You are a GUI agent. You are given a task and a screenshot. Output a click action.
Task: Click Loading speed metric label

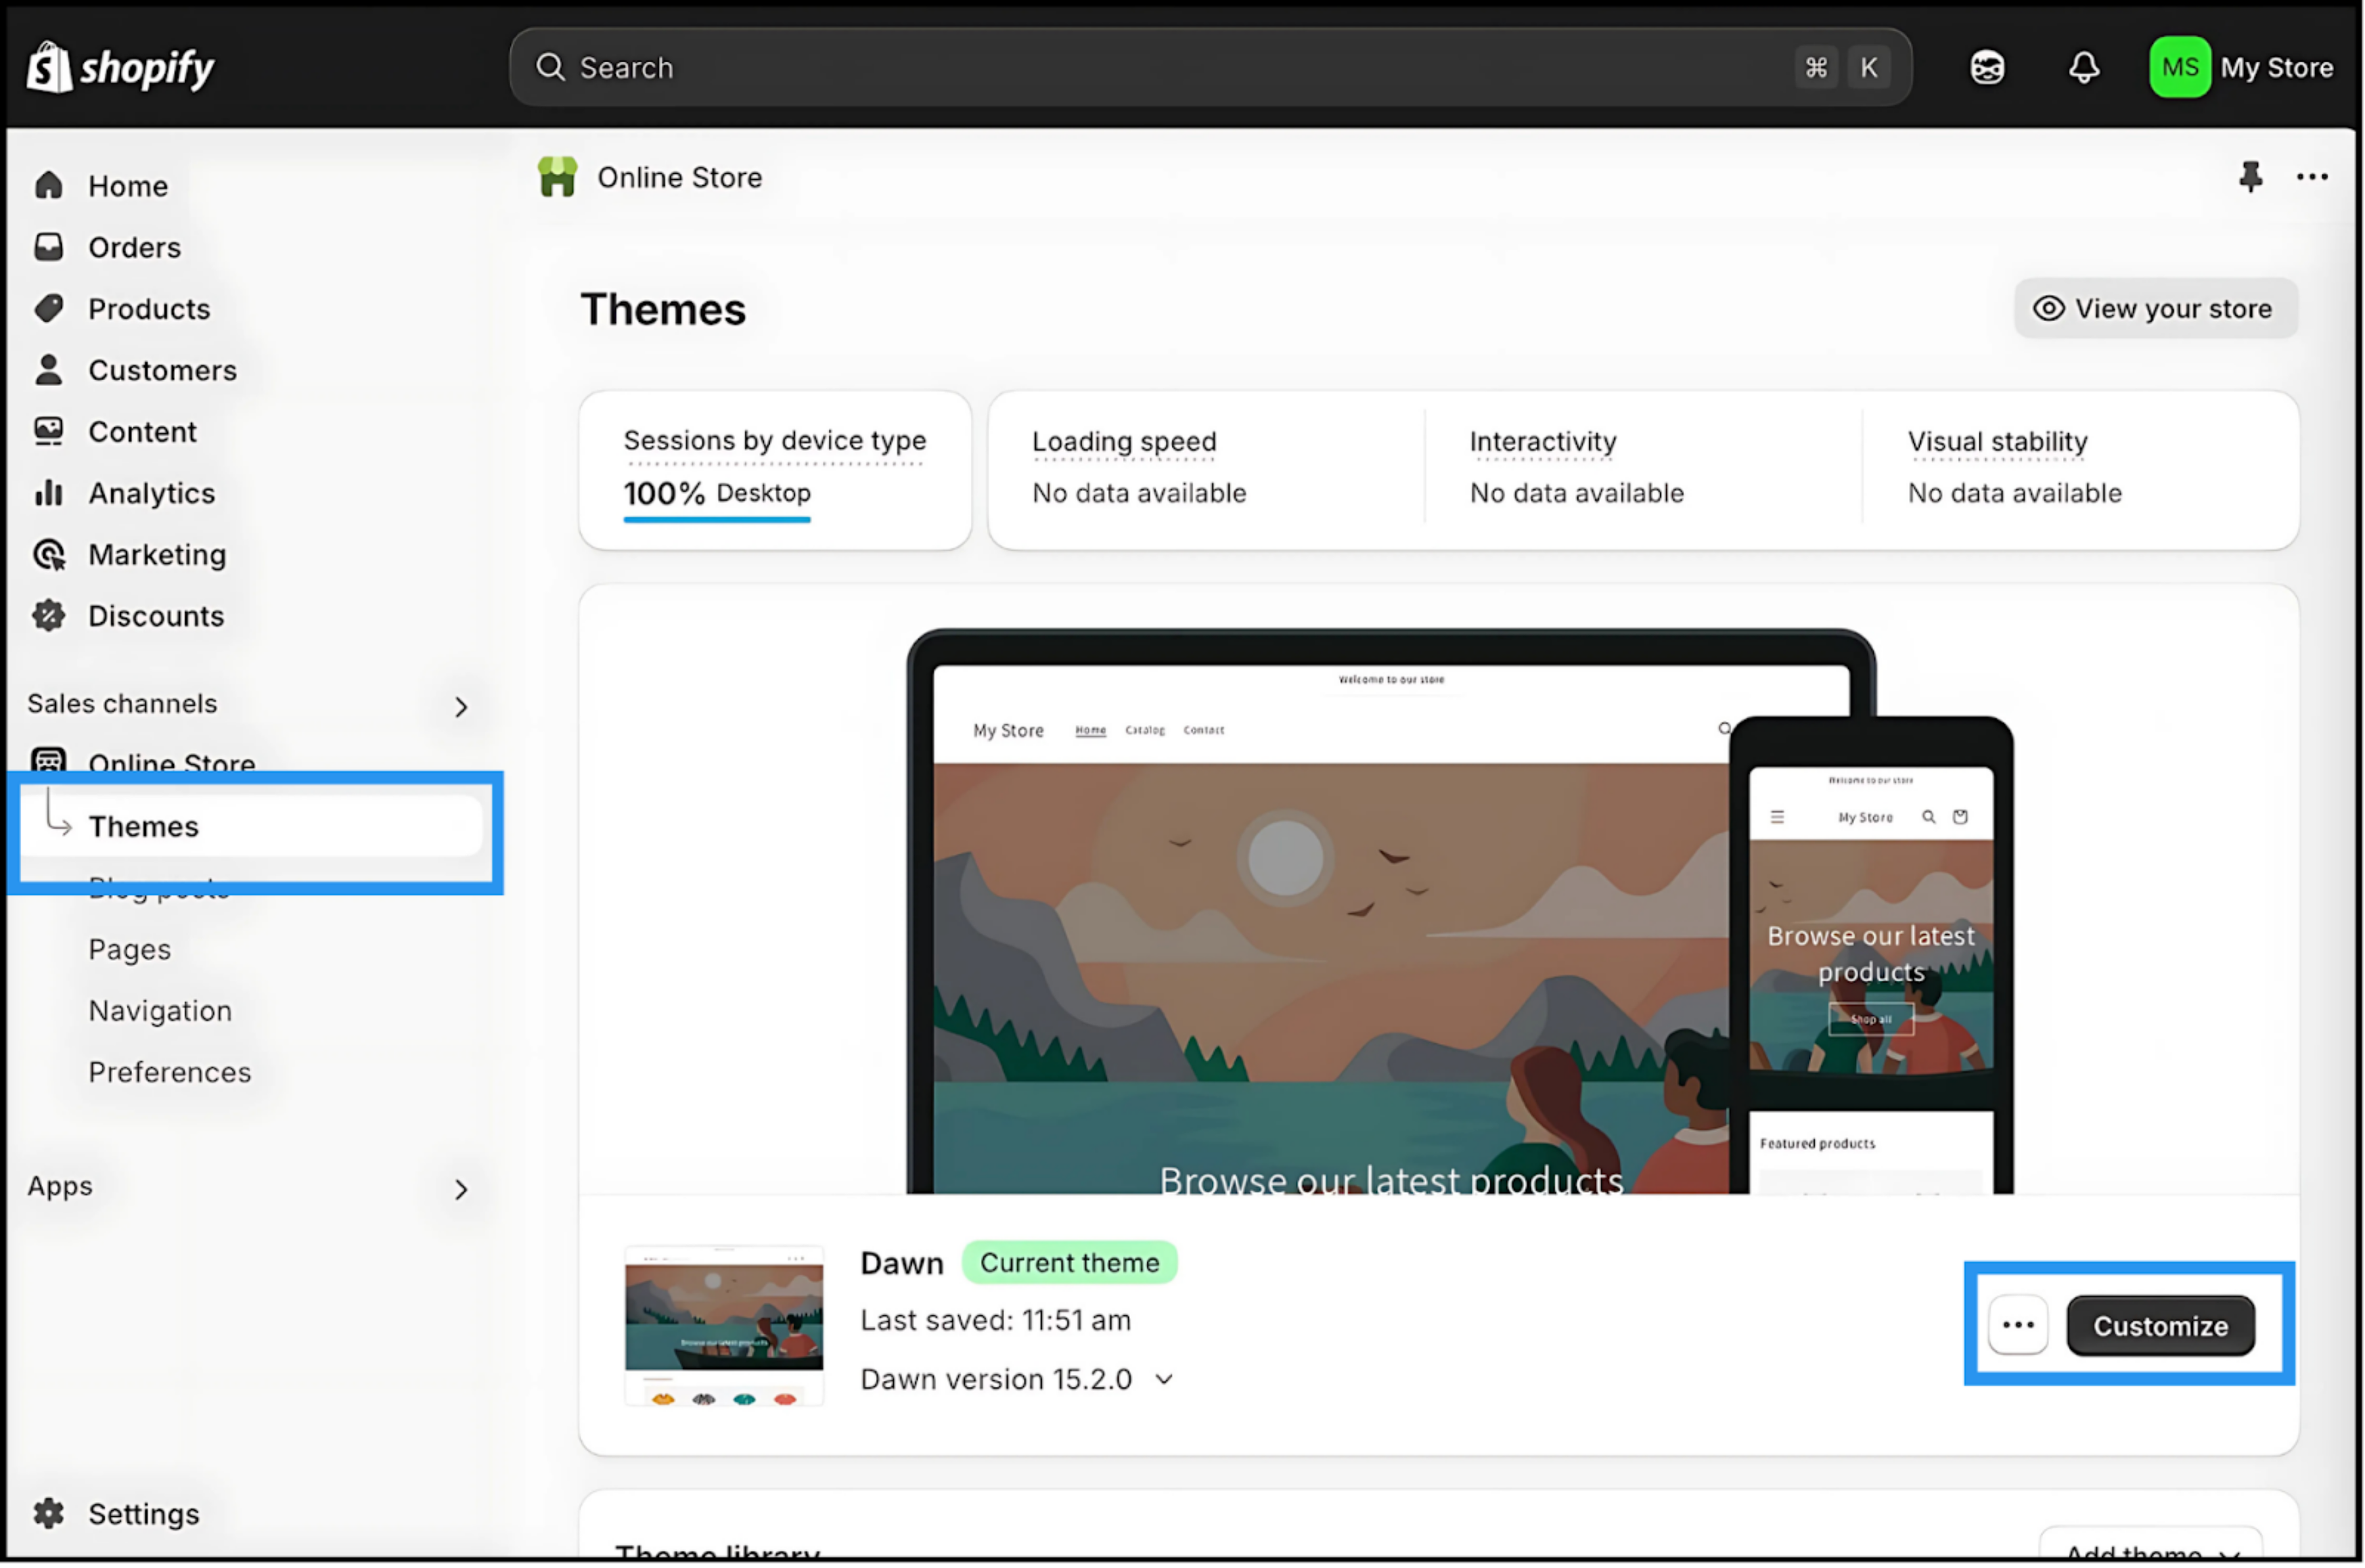[x=1124, y=441]
